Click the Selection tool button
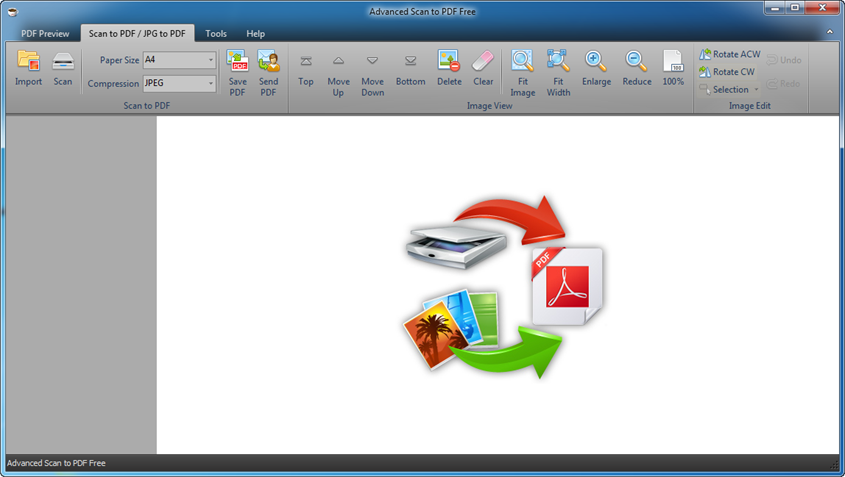Viewport: 845px width, 477px height. click(x=724, y=89)
